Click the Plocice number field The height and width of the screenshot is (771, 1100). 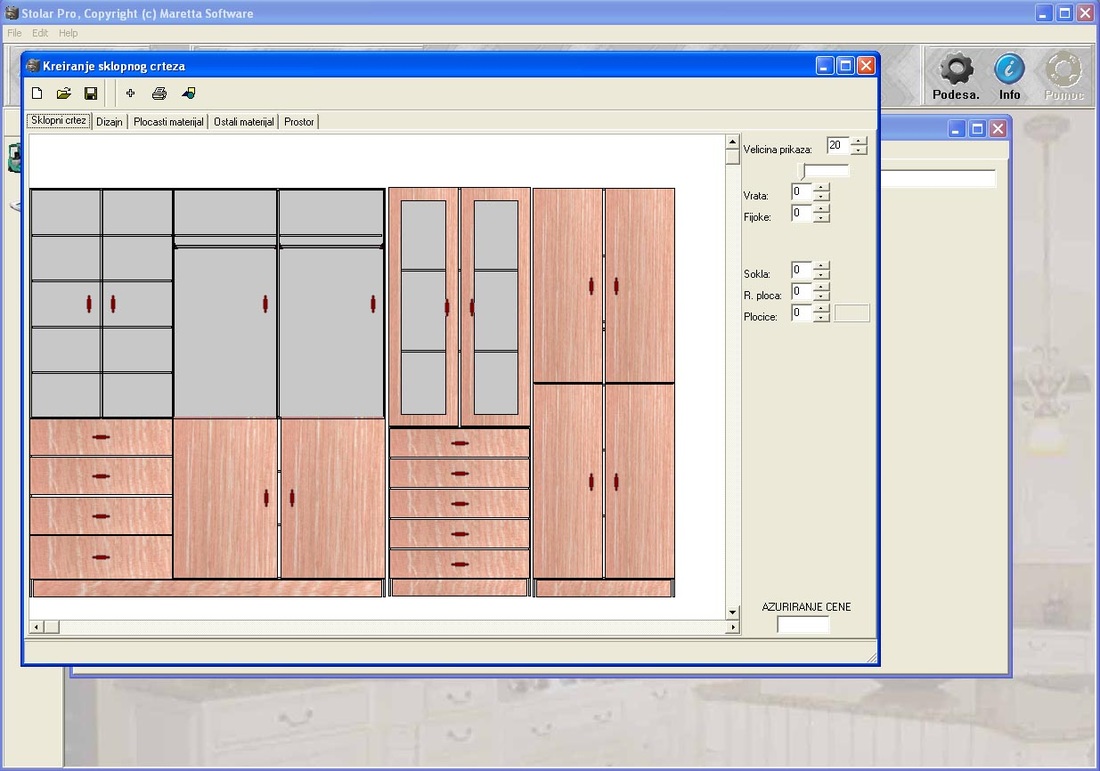801,313
